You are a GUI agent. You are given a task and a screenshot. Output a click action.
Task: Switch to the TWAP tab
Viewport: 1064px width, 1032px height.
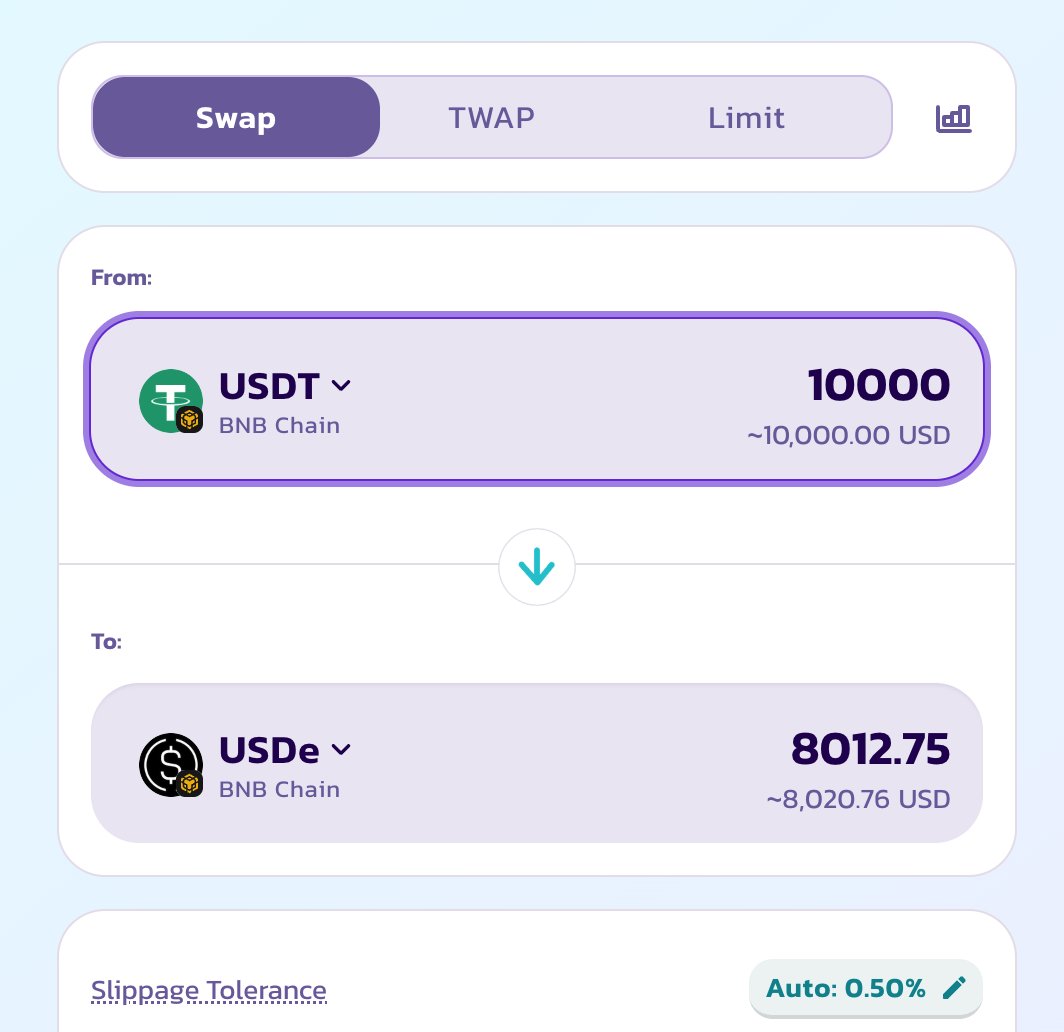[491, 117]
